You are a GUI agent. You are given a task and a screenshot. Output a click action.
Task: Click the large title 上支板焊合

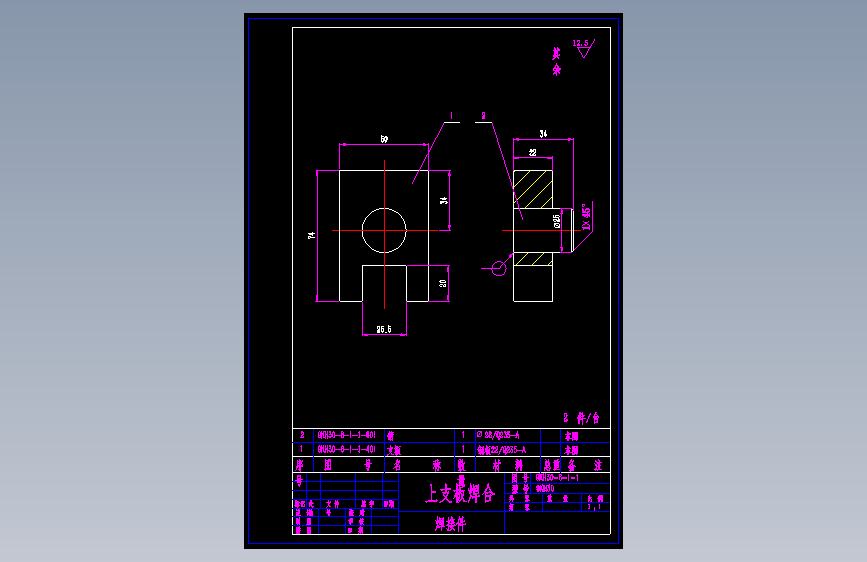click(x=459, y=493)
